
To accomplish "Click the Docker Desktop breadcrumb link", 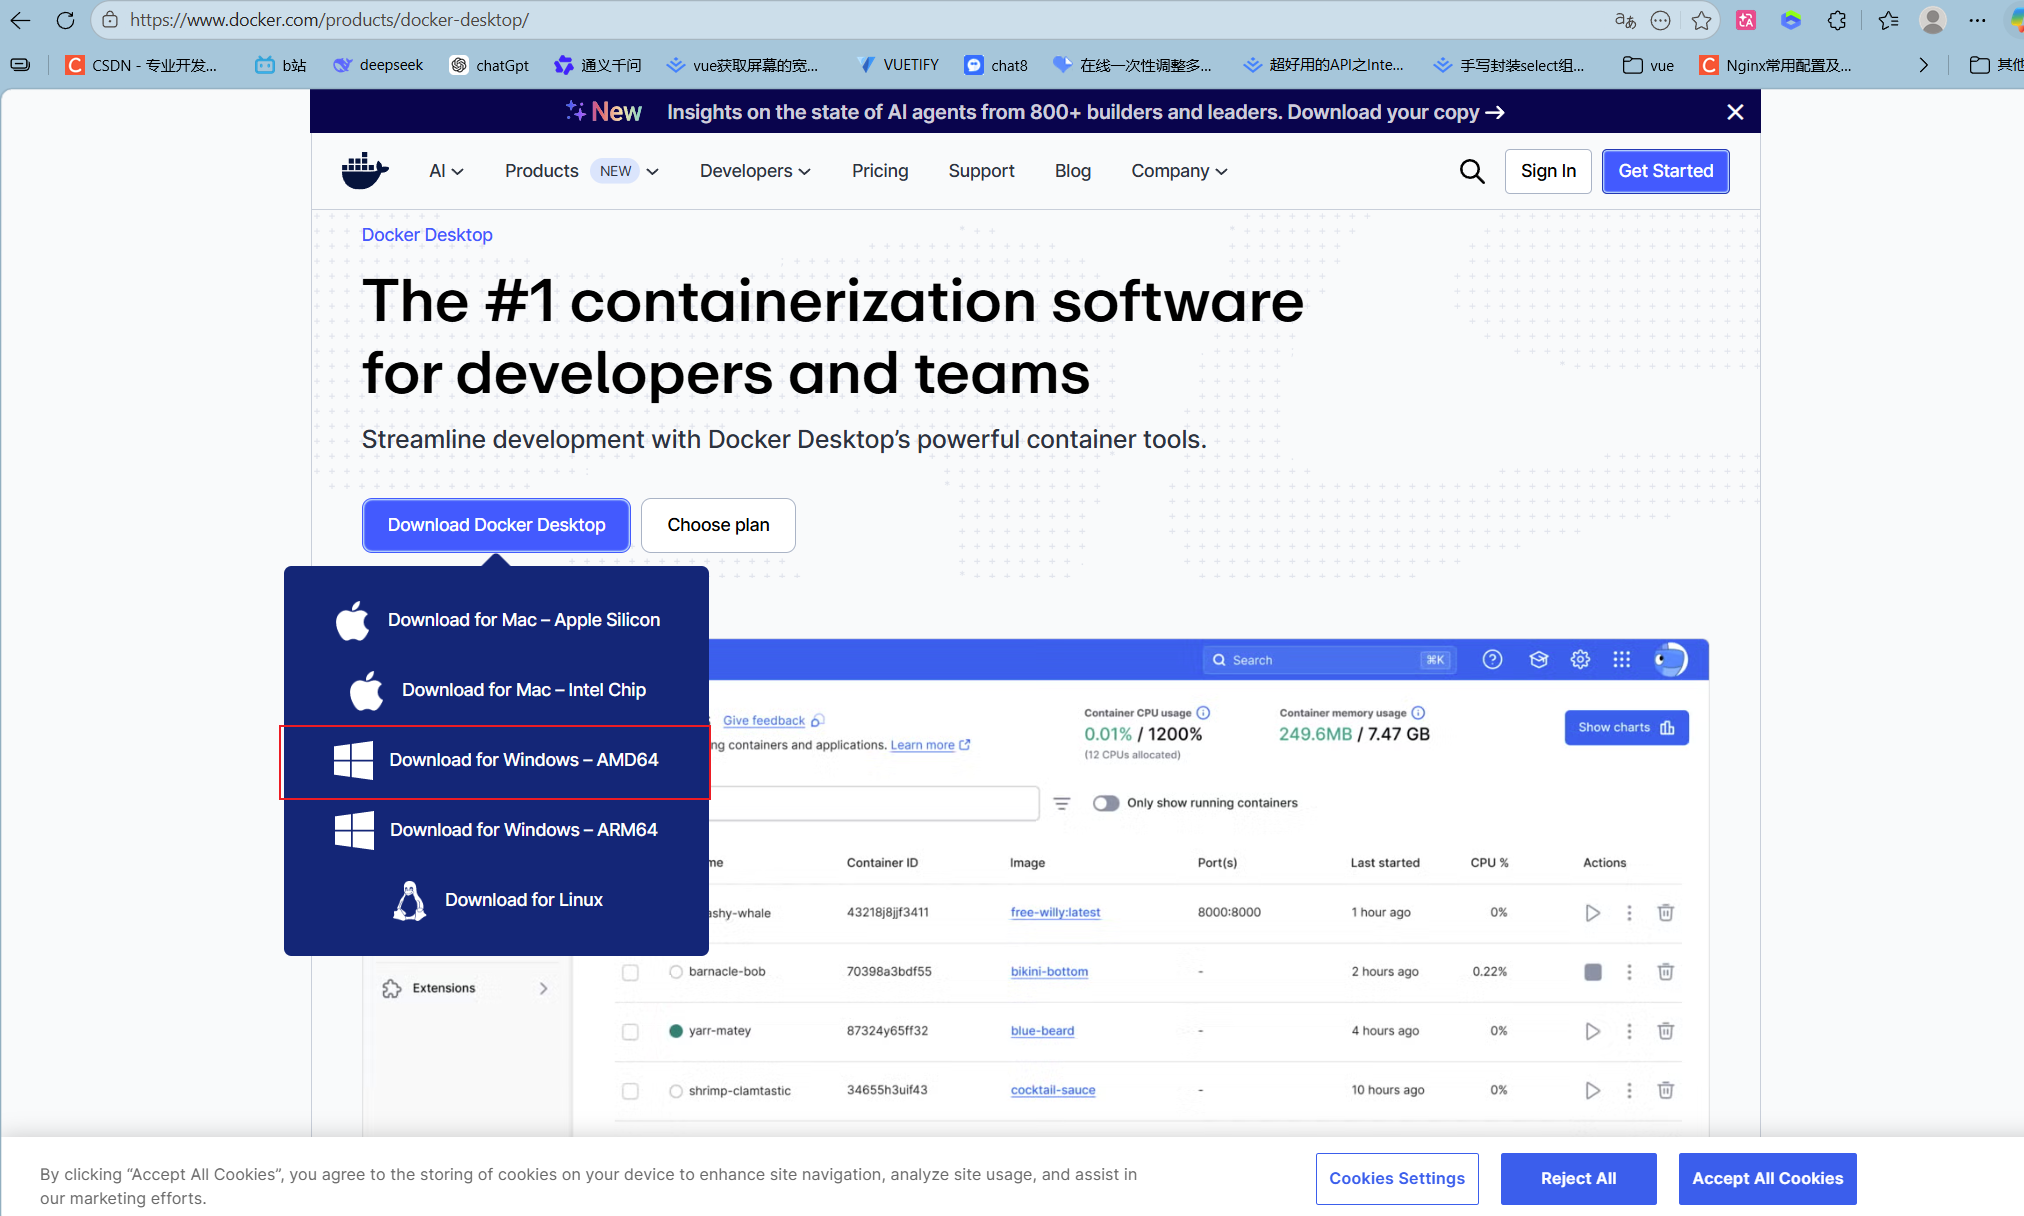I will click(427, 235).
